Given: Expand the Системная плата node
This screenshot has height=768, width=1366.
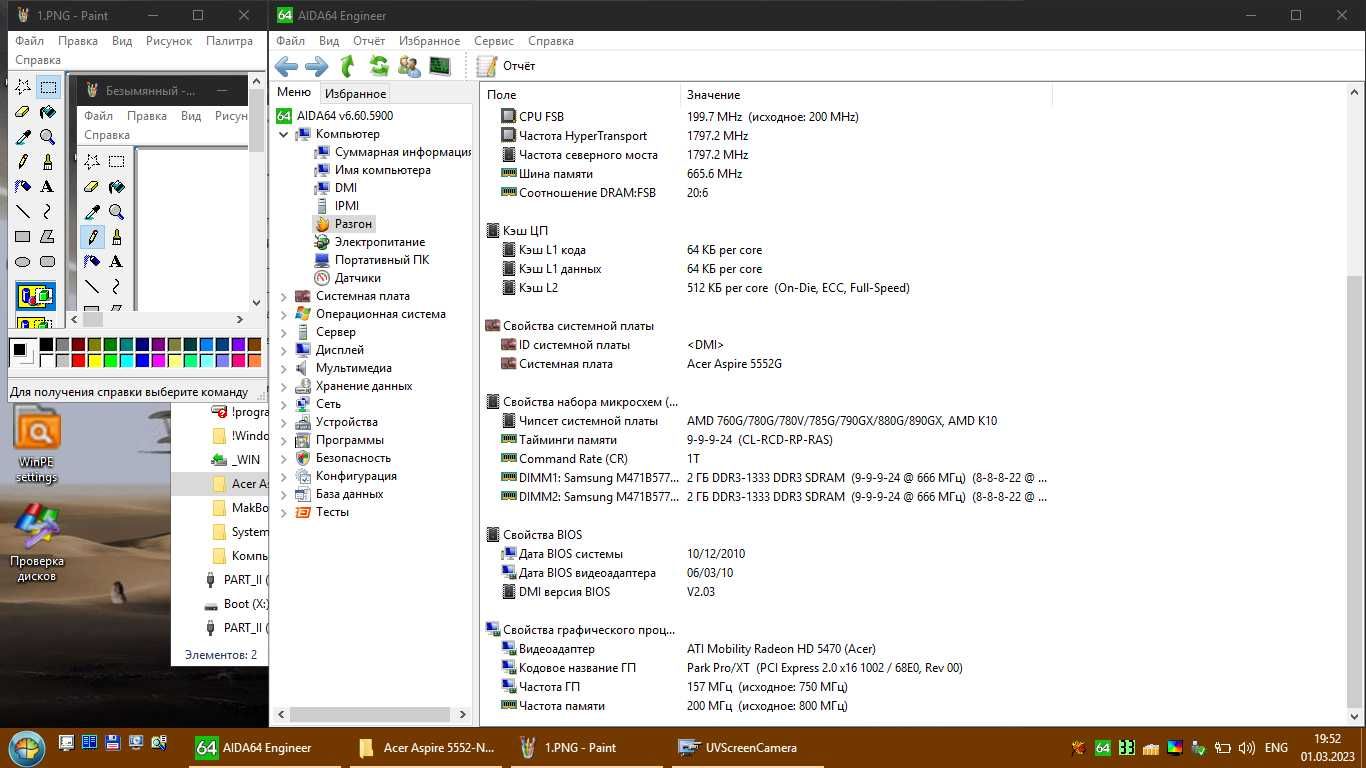Looking at the screenshot, I should point(284,296).
